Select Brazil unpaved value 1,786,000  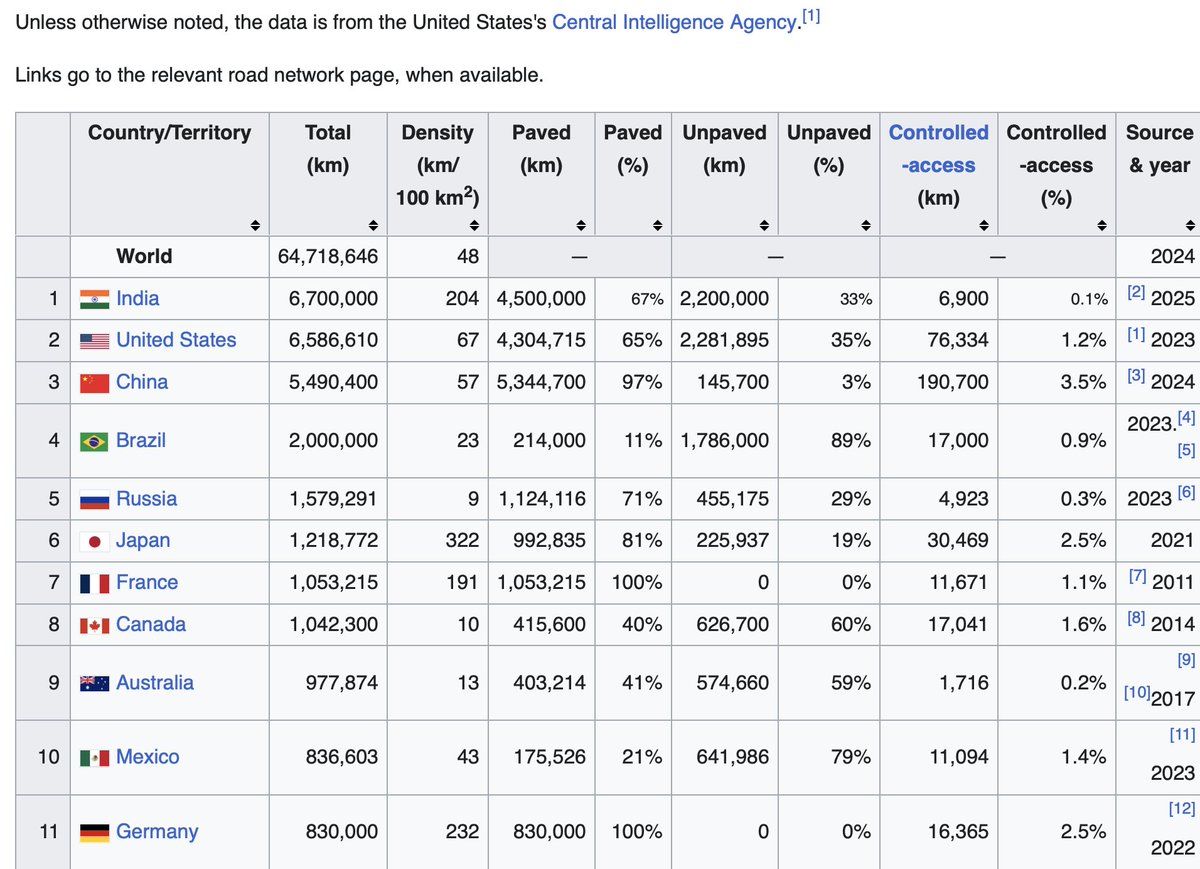click(x=724, y=440)
